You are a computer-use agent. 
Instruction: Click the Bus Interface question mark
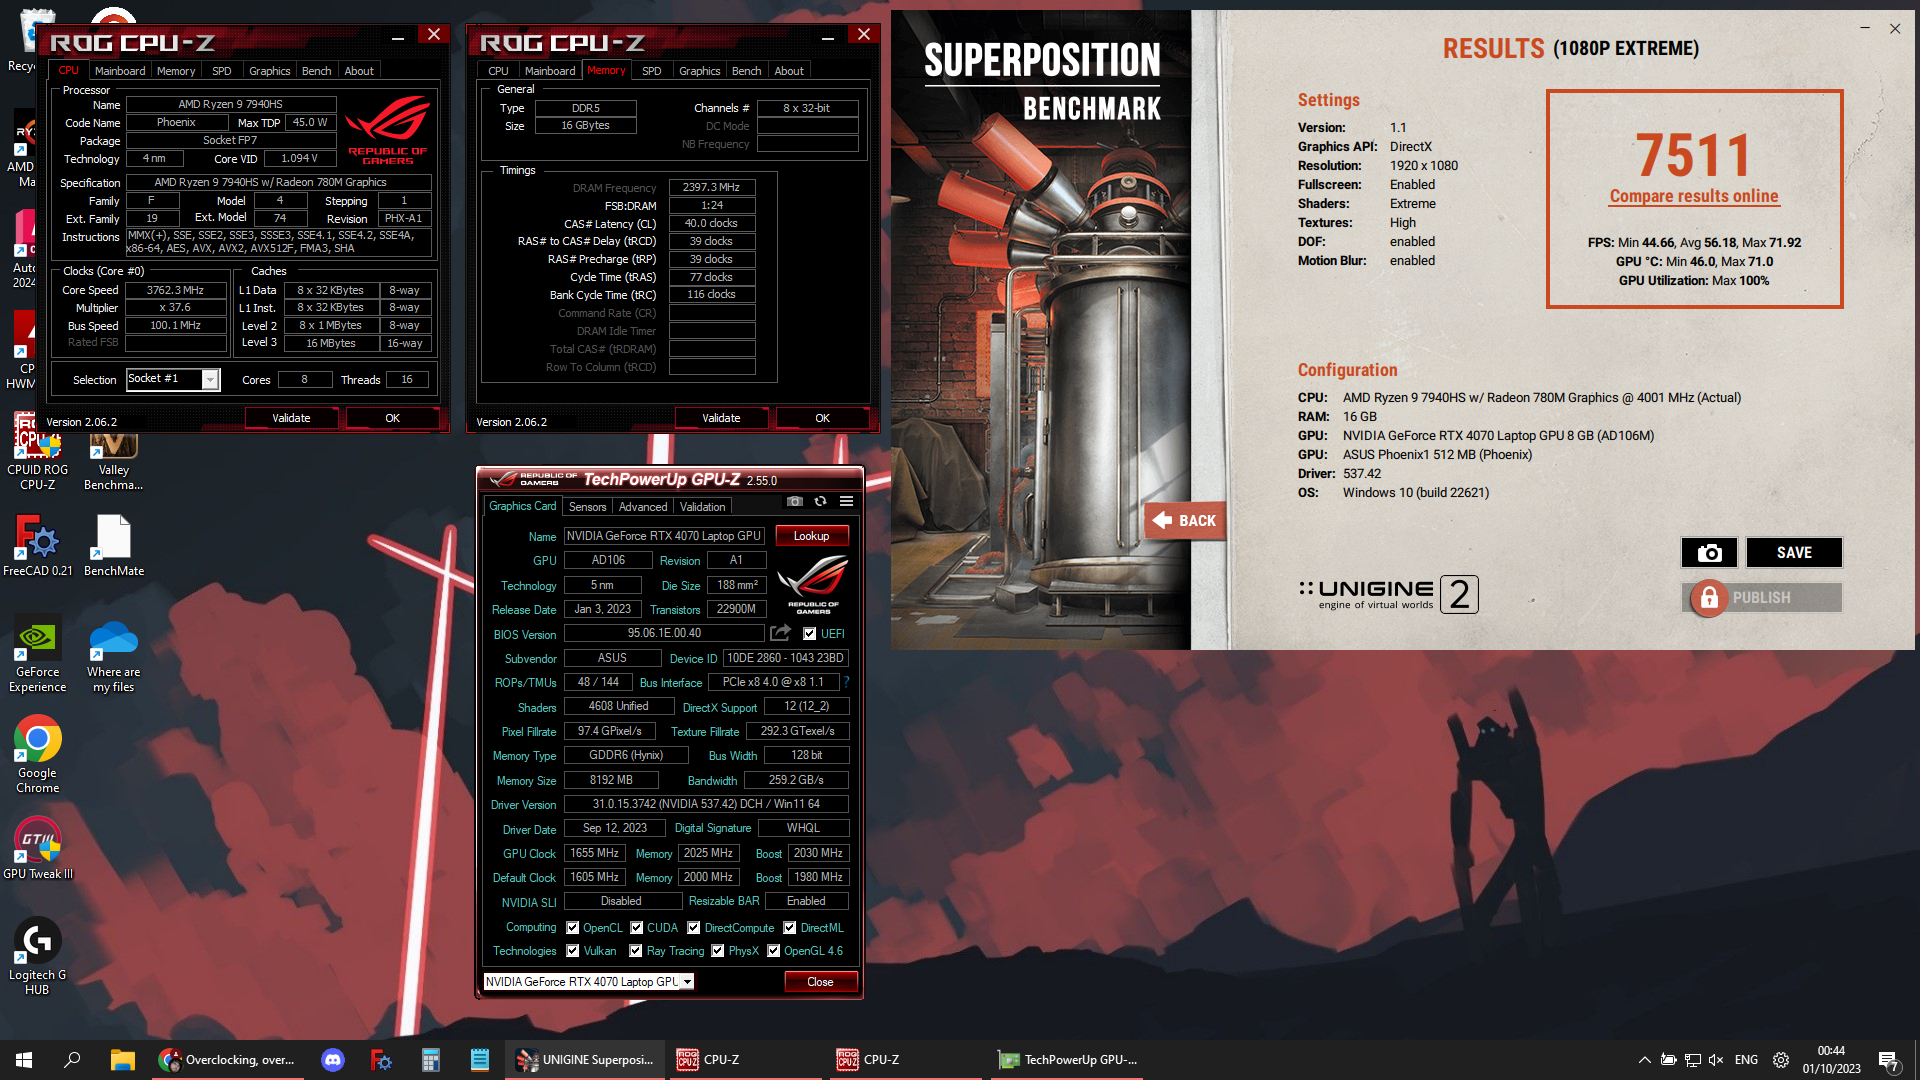846,682
